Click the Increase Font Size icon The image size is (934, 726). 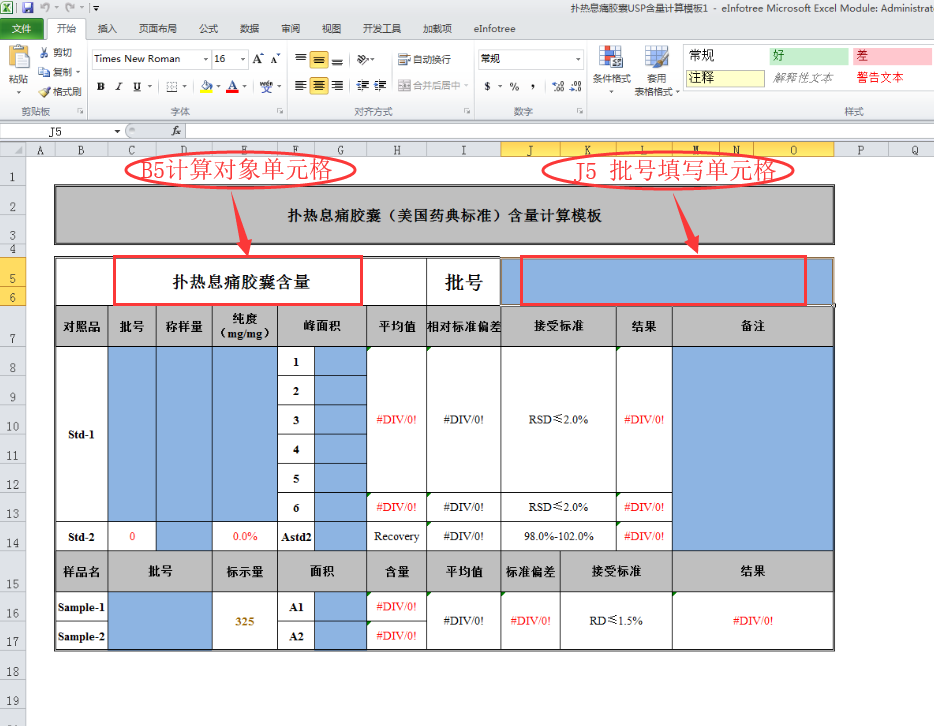pos(259,59)
